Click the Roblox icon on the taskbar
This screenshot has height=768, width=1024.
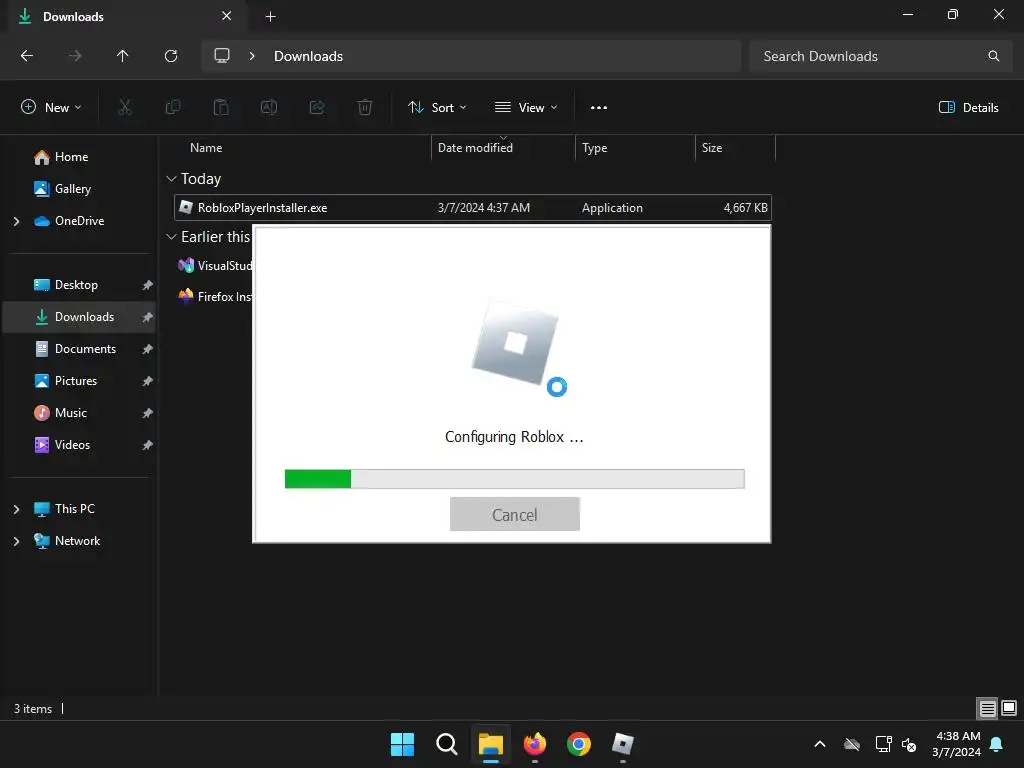[622, 744]
